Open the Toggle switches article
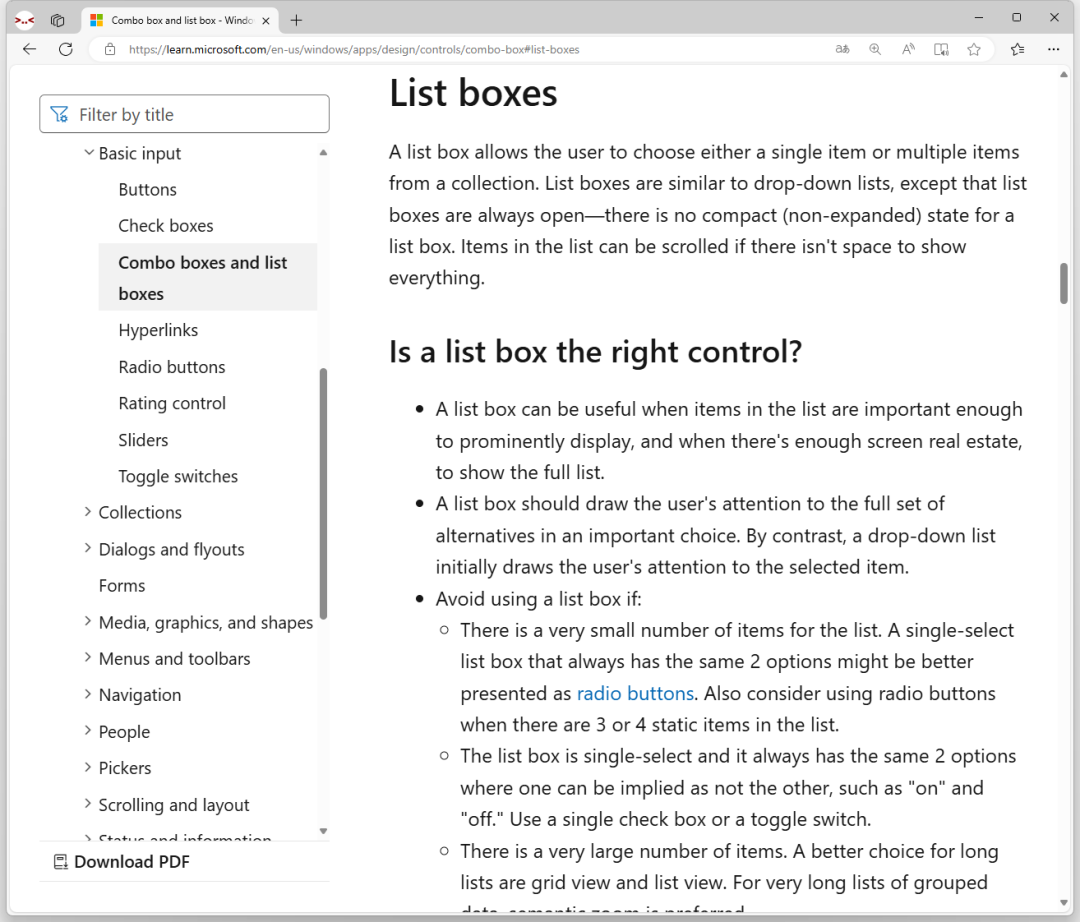Viewport: 1080px width, 922px height. [x=178, y=476]
